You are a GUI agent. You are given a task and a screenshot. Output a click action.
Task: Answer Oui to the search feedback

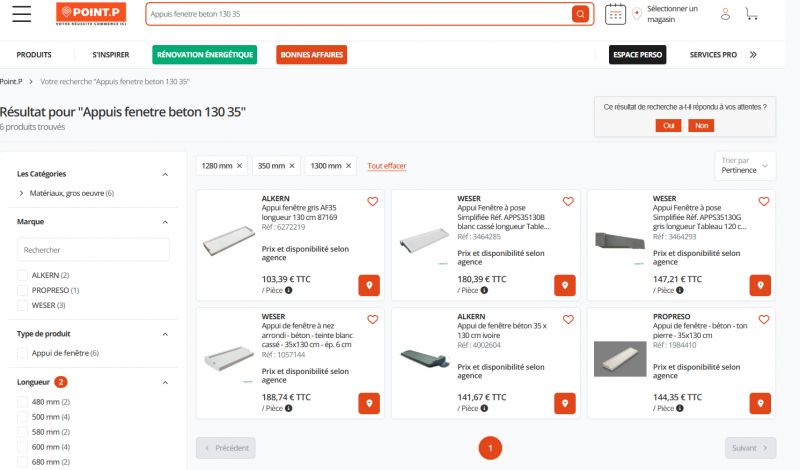coord(668,125)
